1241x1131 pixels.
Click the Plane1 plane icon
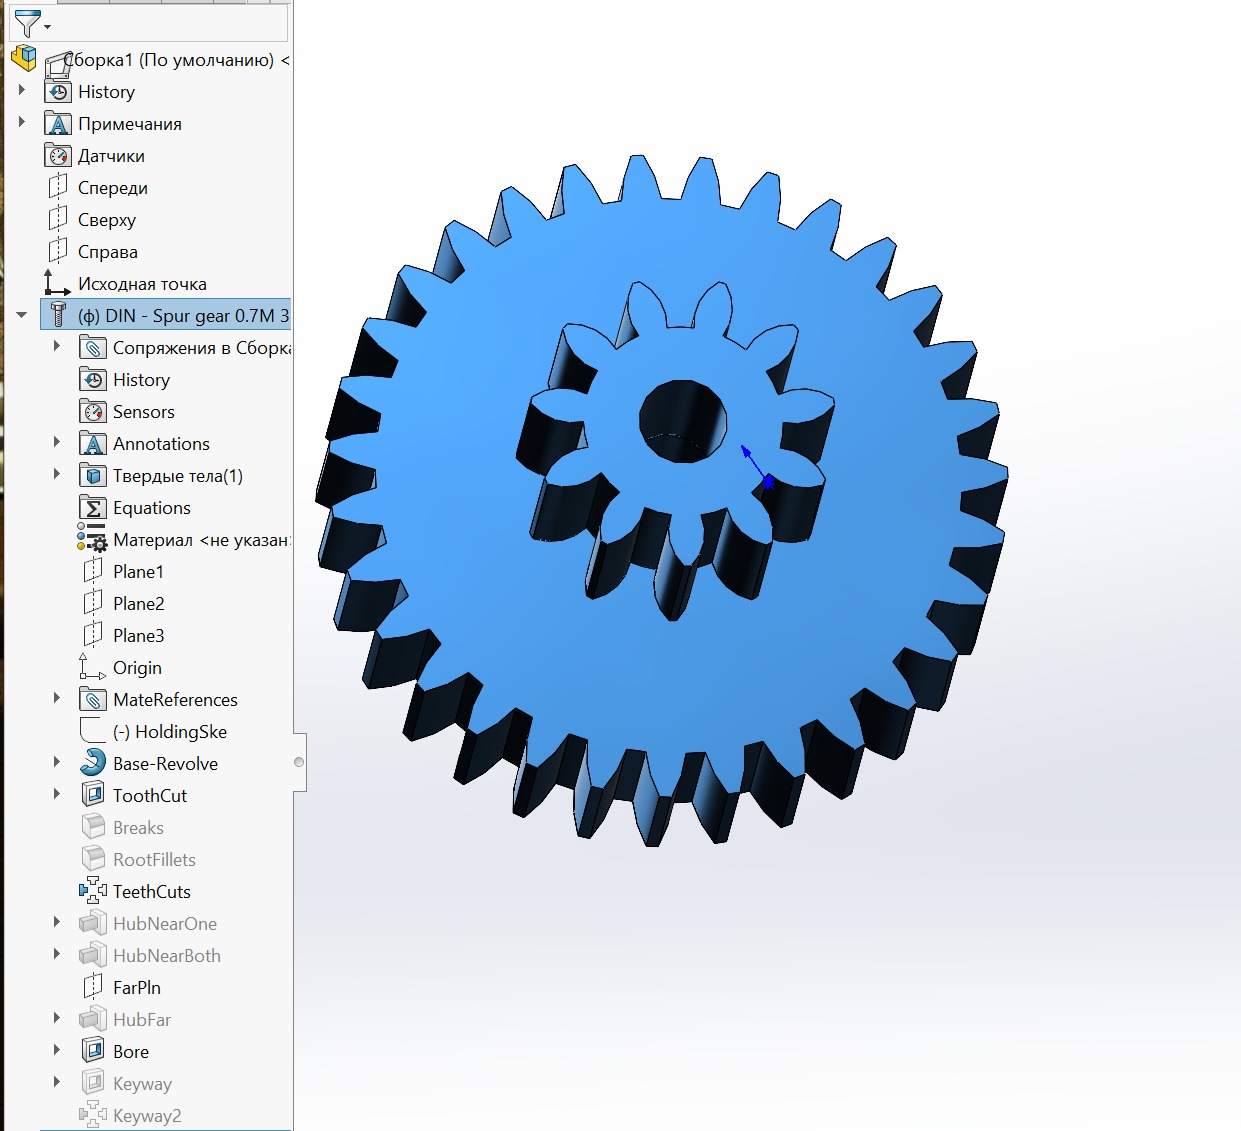click(93, 571)
